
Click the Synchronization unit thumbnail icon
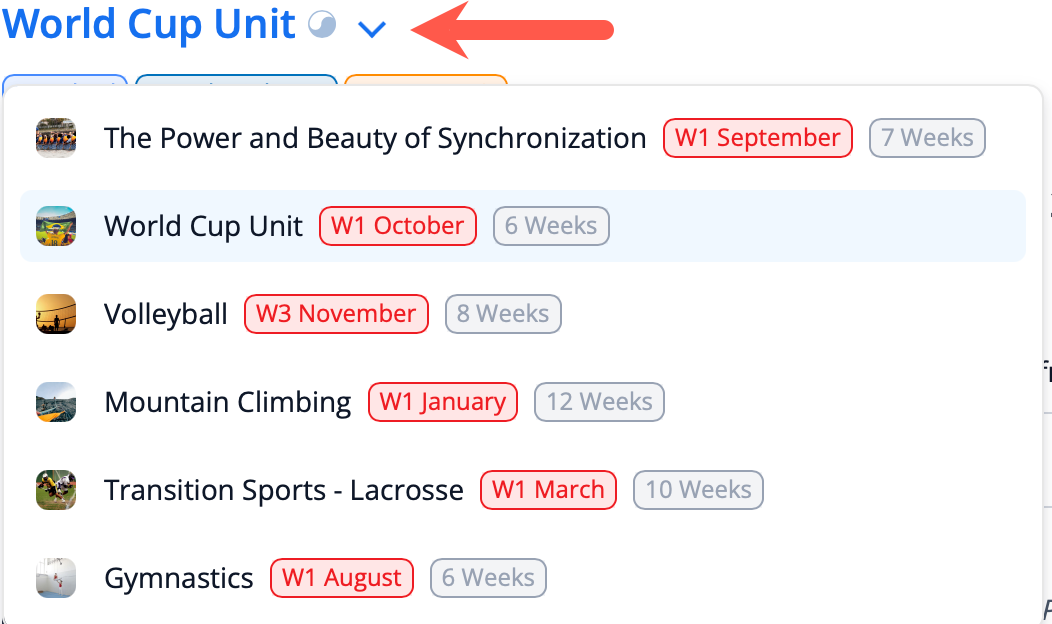coord(56,138)
